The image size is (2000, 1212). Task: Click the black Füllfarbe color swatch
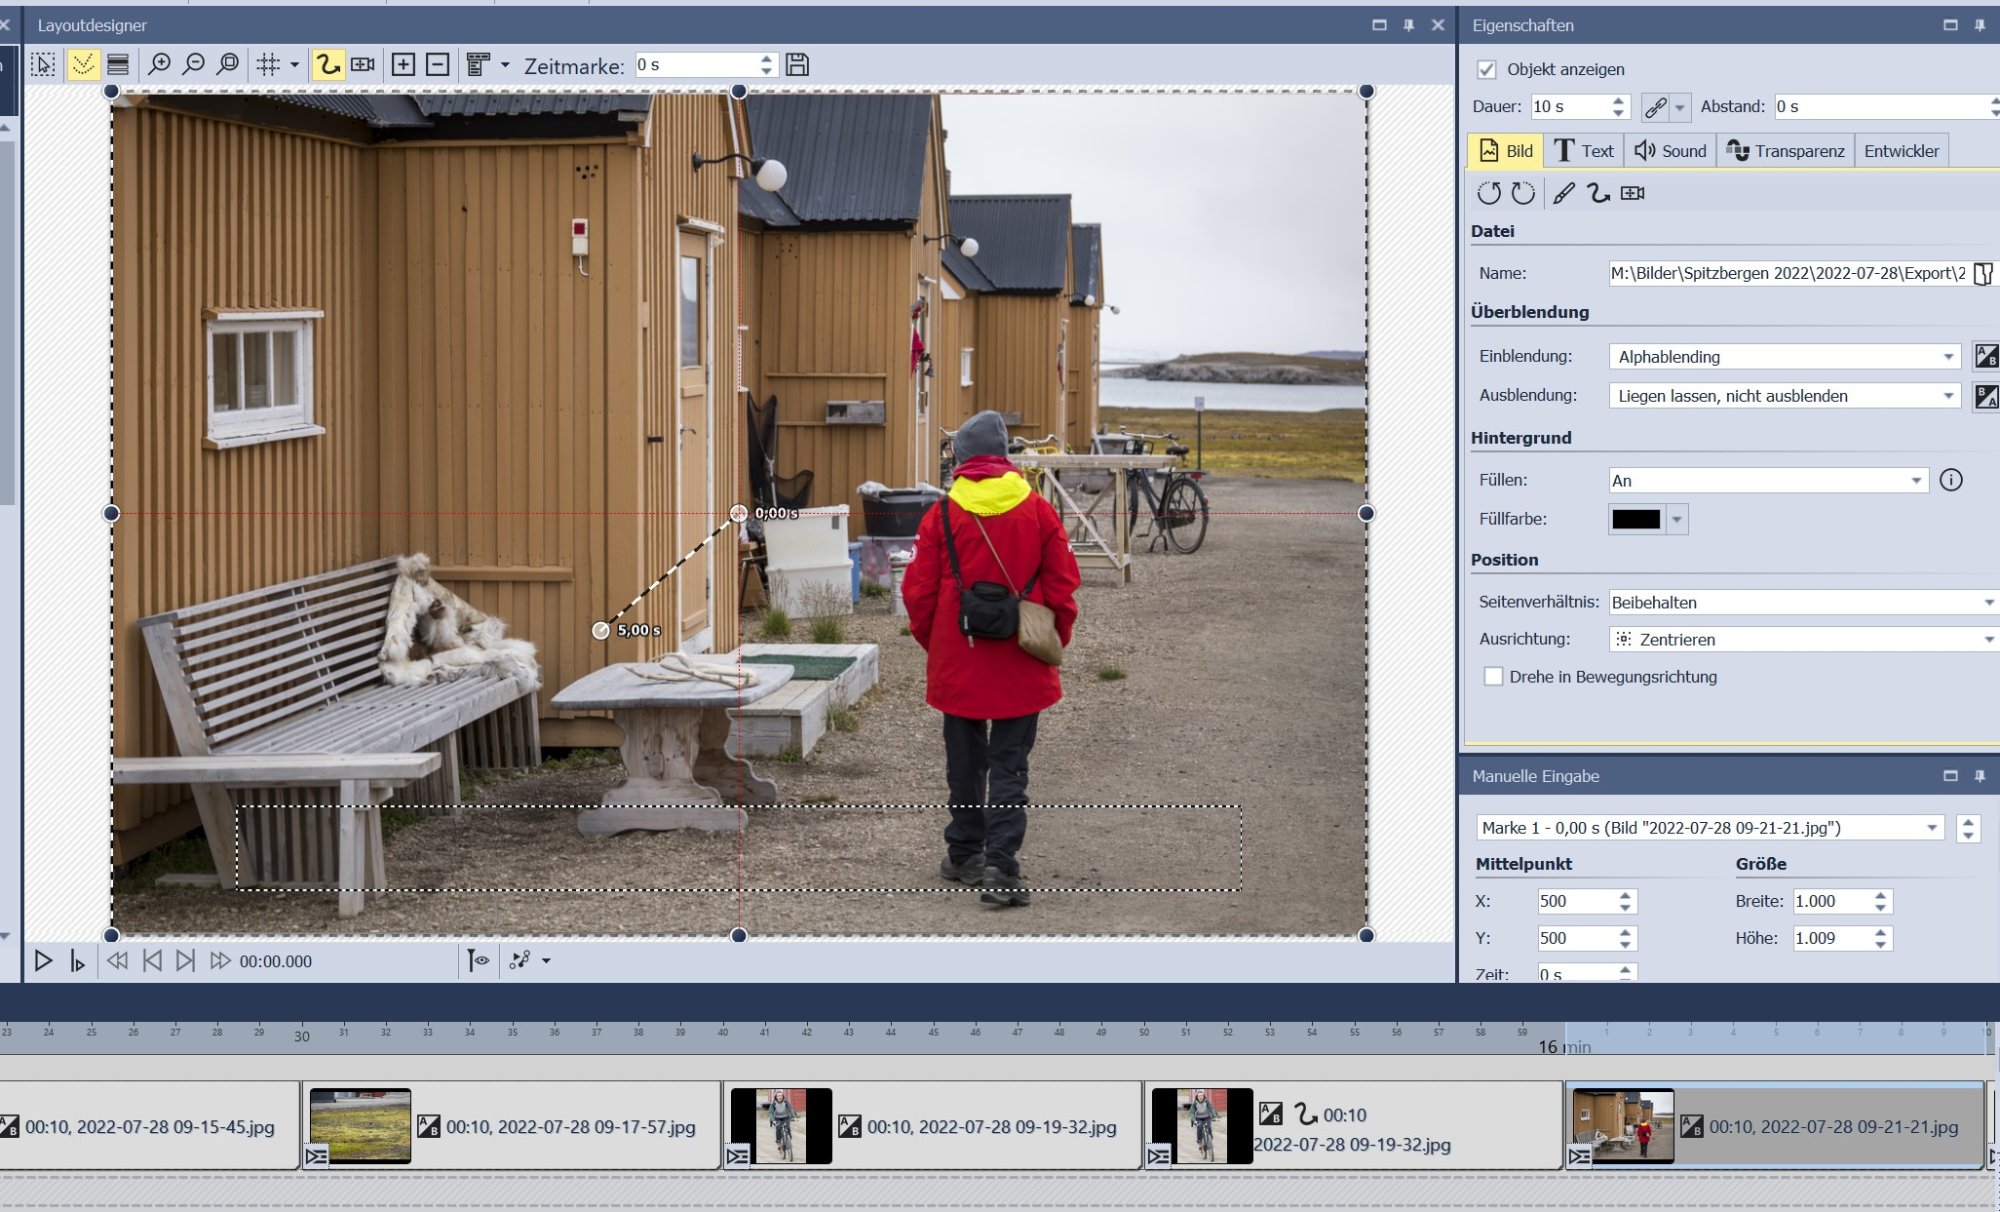coord(1636,519)
